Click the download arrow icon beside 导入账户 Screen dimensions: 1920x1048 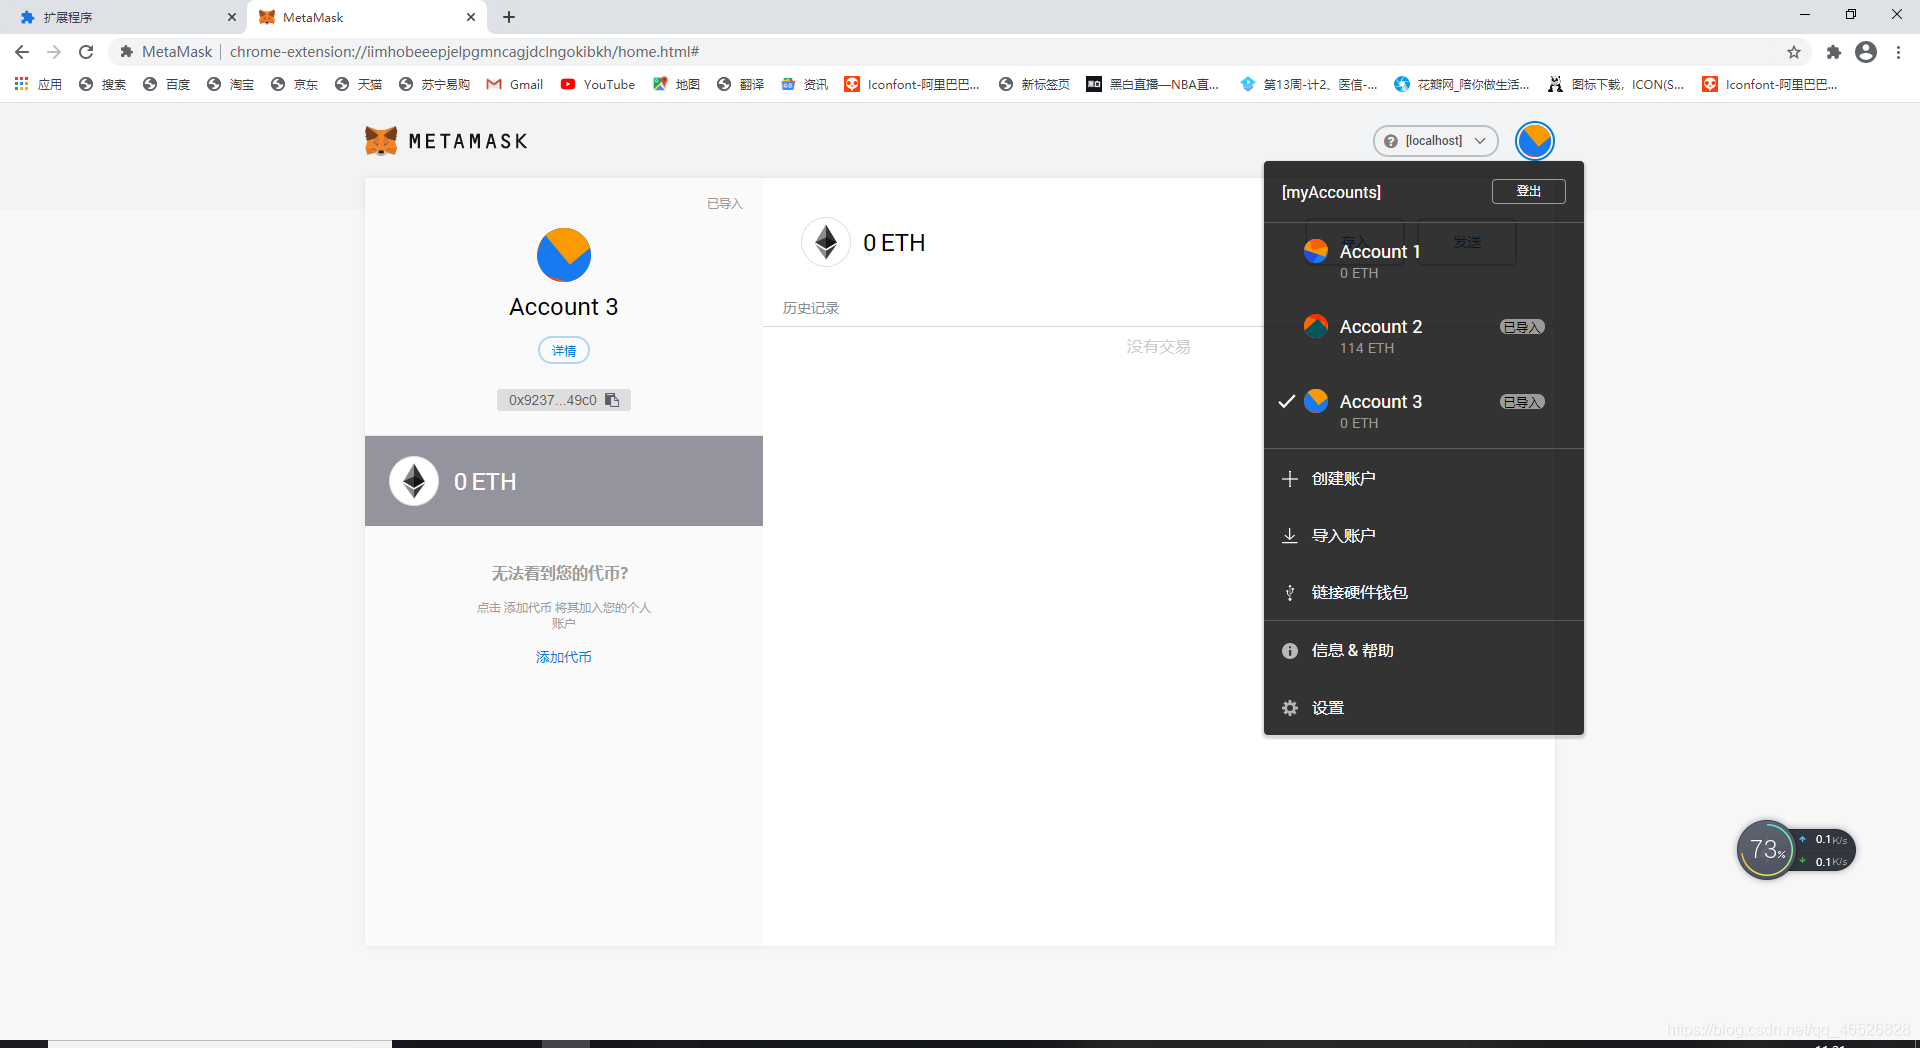tap(1290, 536)
